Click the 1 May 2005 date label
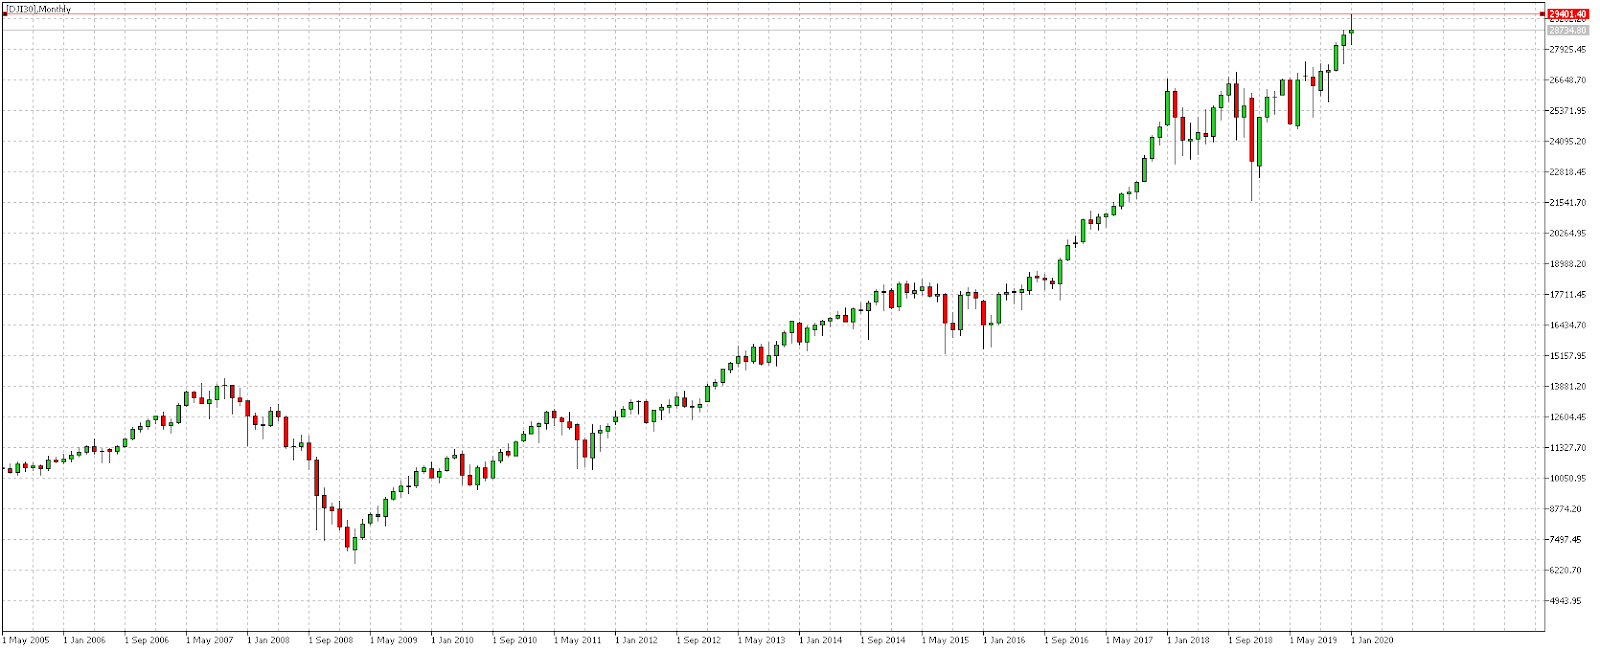Viewport: 1600px width, 651px height. click(x=26, y=640)
